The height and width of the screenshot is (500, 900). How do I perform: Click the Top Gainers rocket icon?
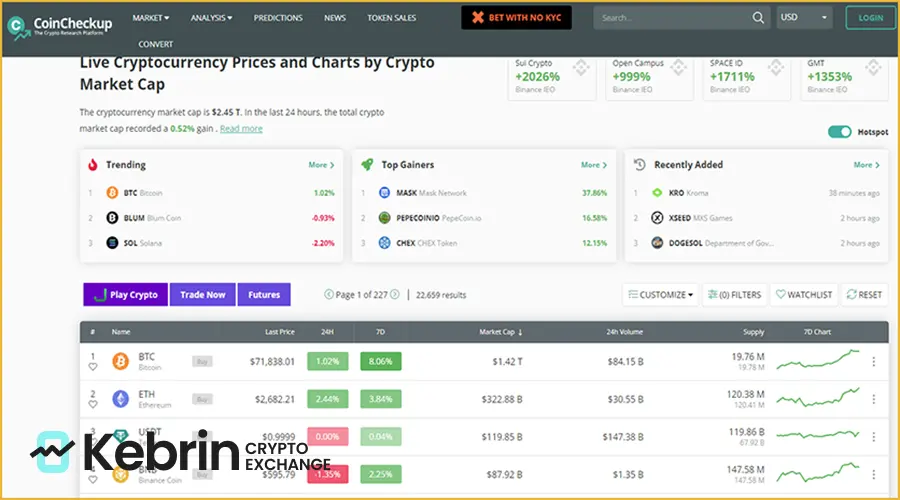pyautogui.click(x=367, y=165)
